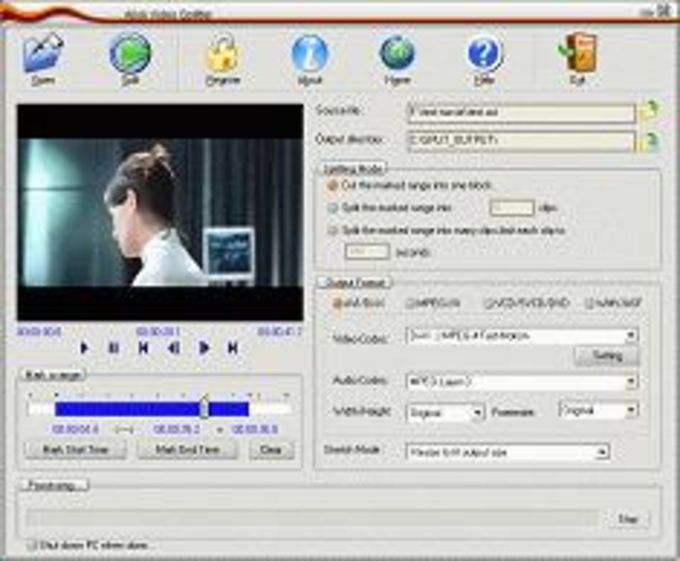This screenshot has height=561, width=680.
Task: Expand the Audio Codec dropdown
Action: pyautogui.click(x=631, y=382)
